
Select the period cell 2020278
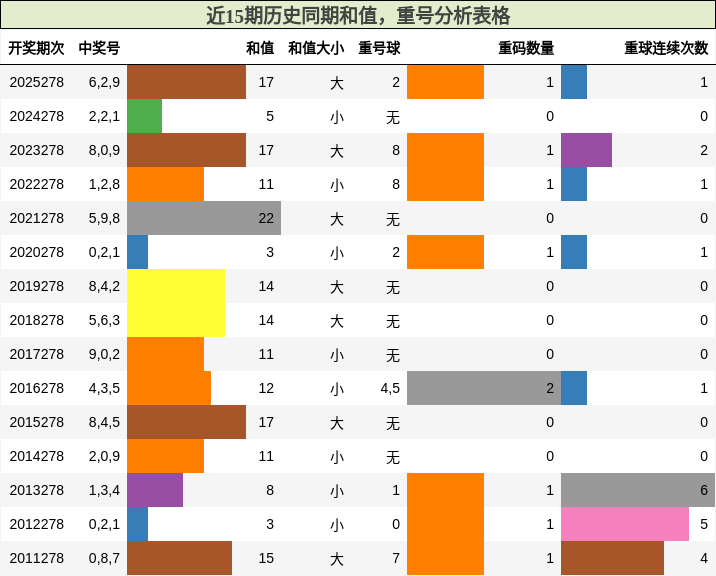pyautogui.click(x=37, y=252)
